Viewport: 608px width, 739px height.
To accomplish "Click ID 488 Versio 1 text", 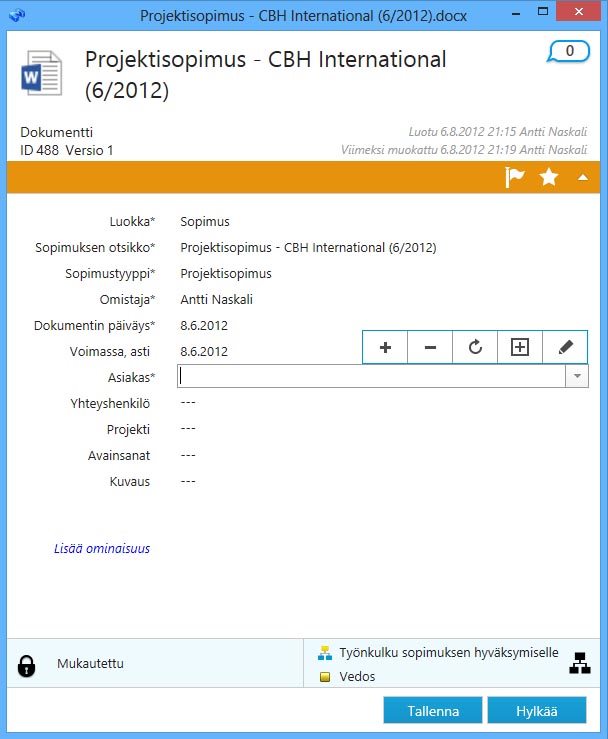I will click(x=66, y=150).
